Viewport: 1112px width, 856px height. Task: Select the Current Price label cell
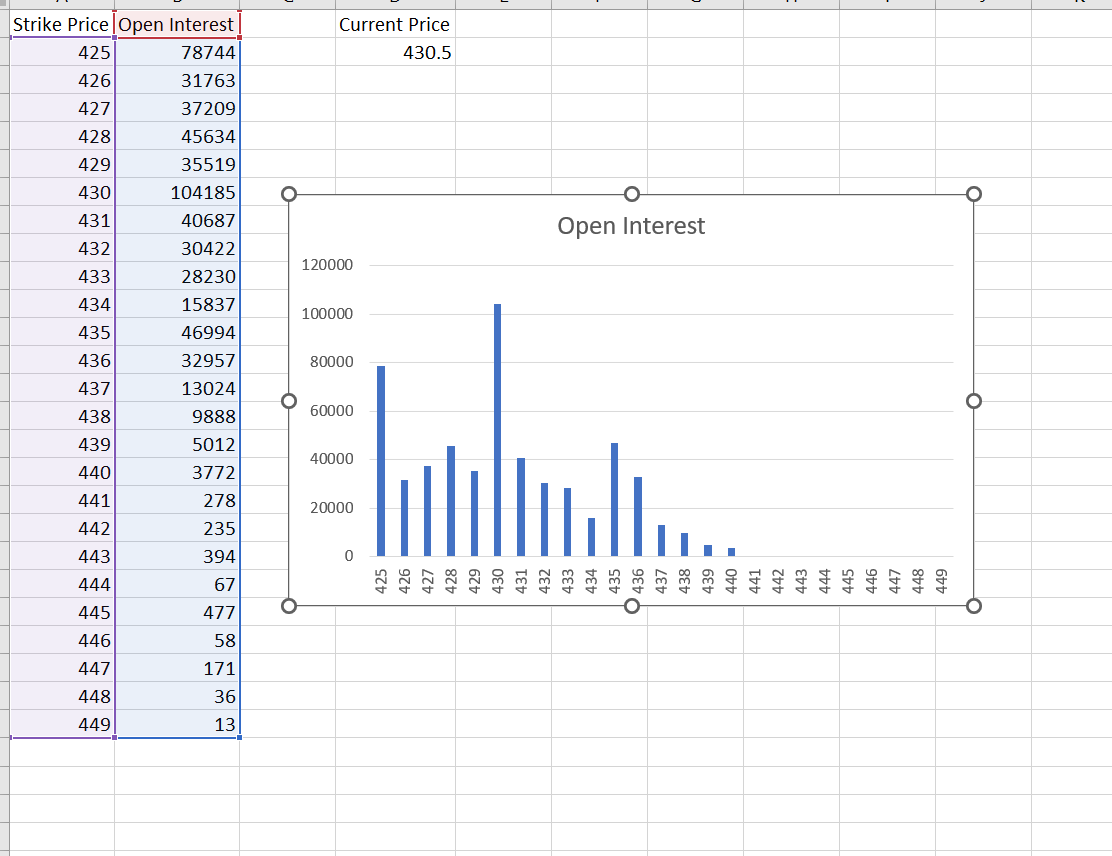[394, 24]
